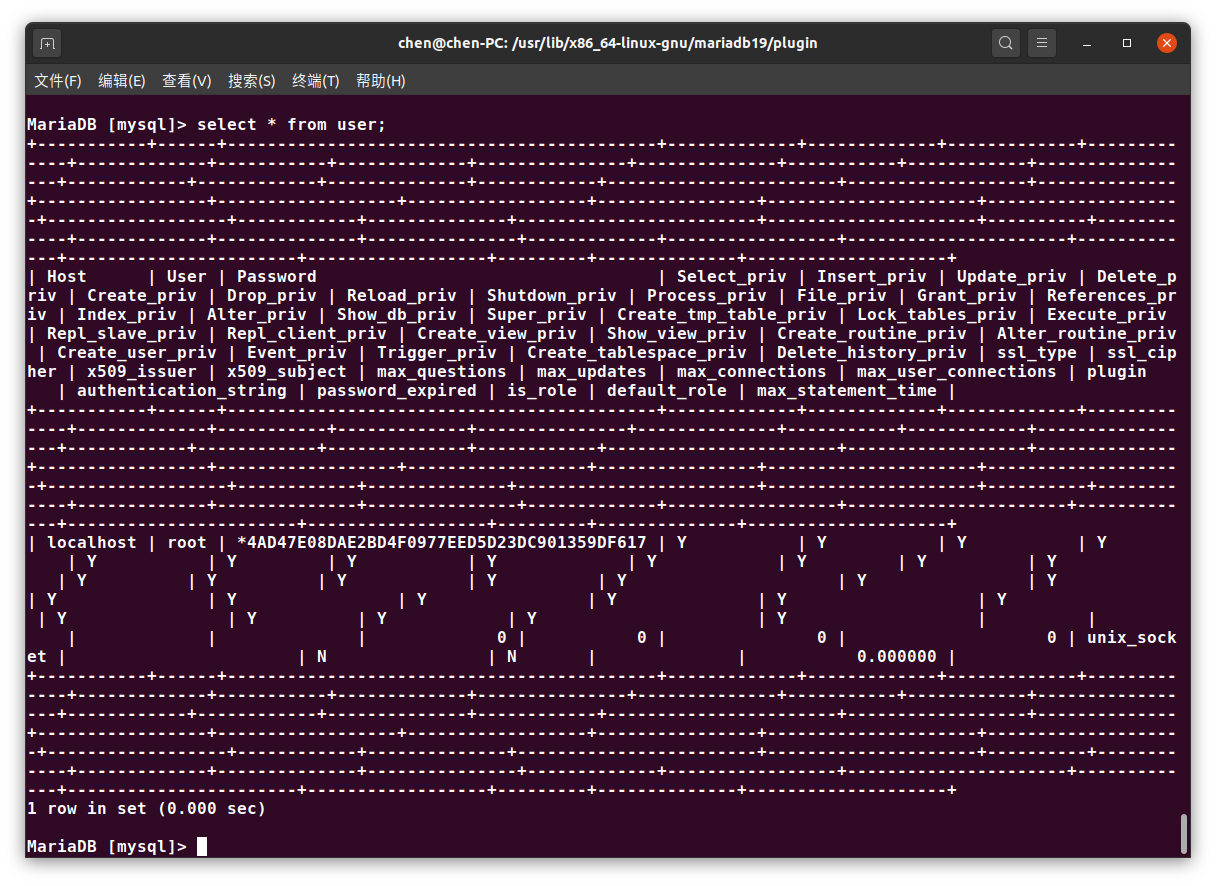This screenshot has height=886, width=1216.
Task: Click the 'Show_view_priv' column header
Action: coord(677,334)
